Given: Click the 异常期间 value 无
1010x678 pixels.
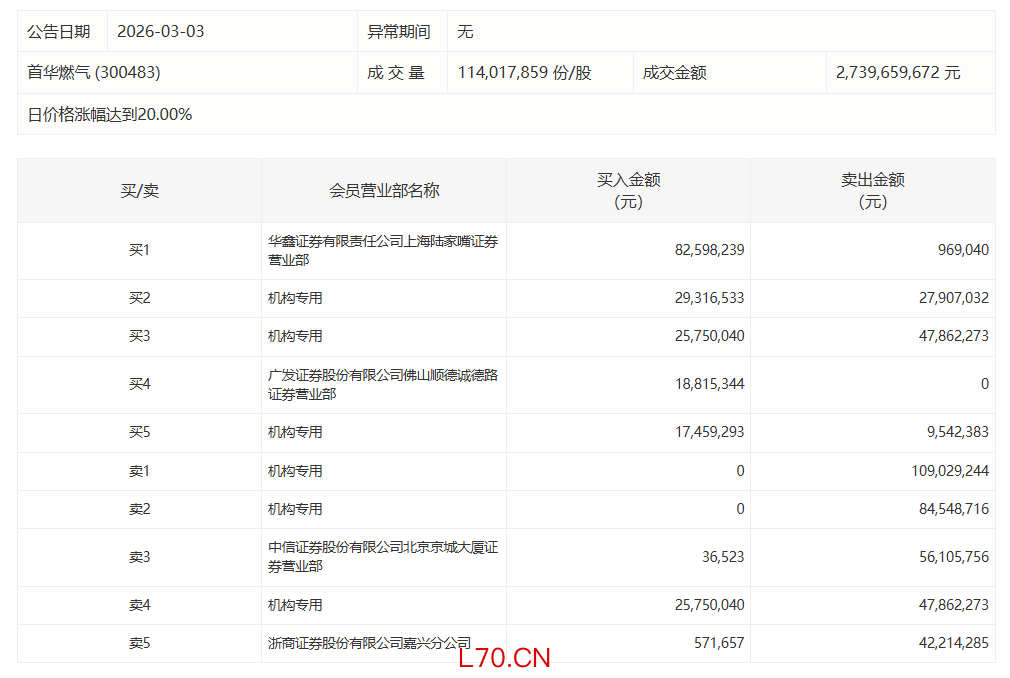Looking at the screenshot, I should coord(465,32).
